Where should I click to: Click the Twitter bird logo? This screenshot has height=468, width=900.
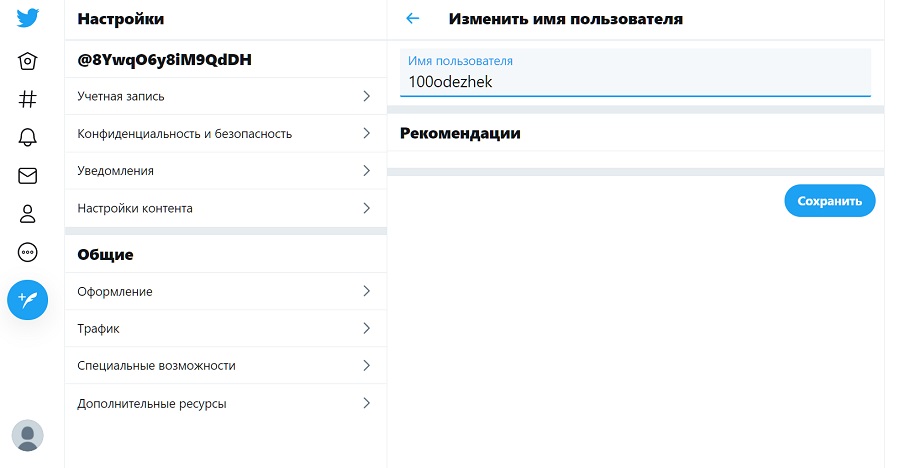28,18
